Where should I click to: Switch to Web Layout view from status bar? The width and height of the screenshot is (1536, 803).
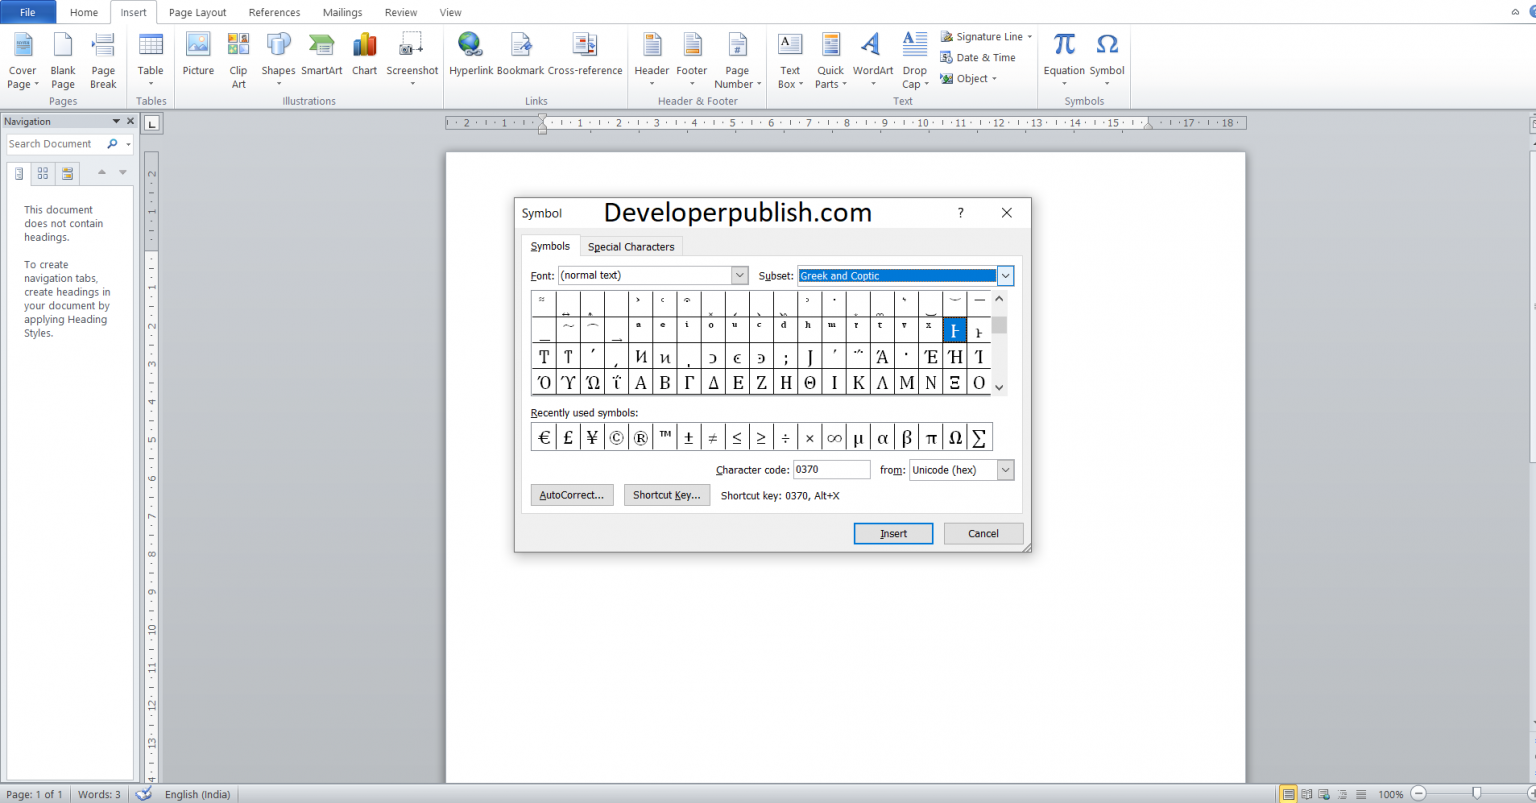pos(1322,793)
